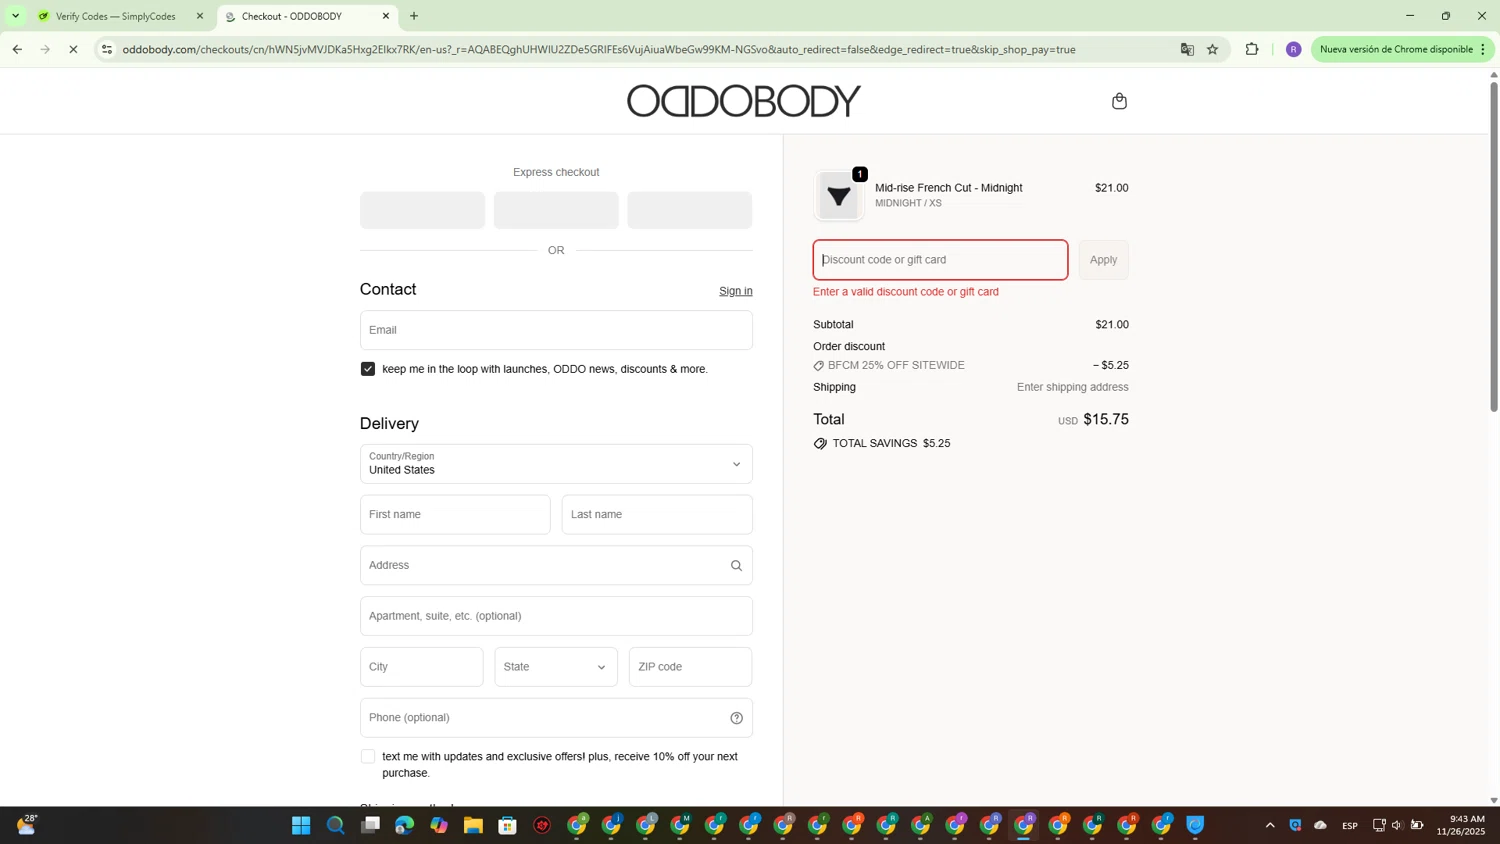
Task: Click the TOTAL SAVINGS tag icon
Action: point(820,444)
